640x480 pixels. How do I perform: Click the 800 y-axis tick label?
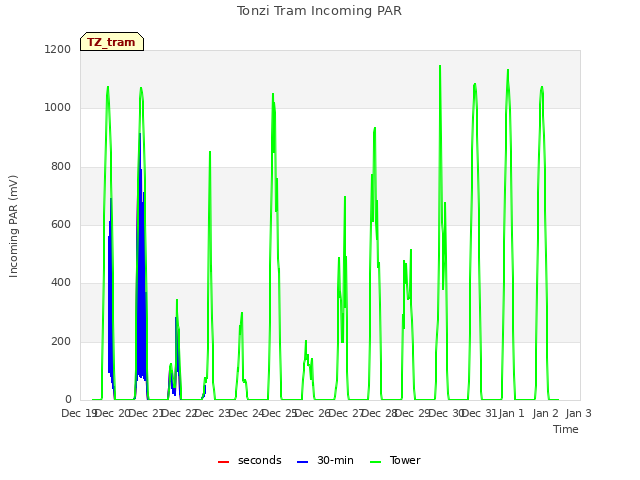(x=61, y=167)
